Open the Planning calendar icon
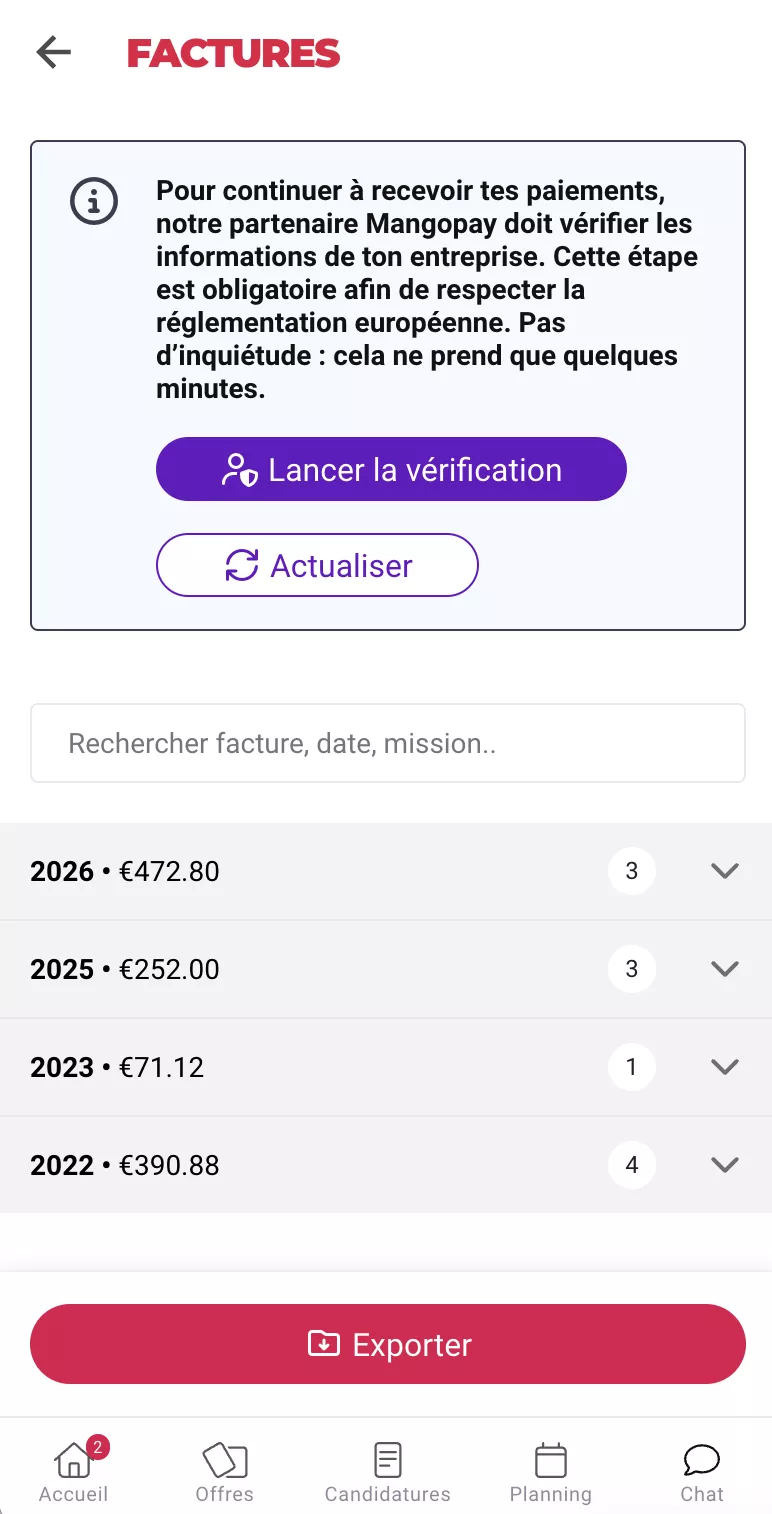 point(551,1461)
